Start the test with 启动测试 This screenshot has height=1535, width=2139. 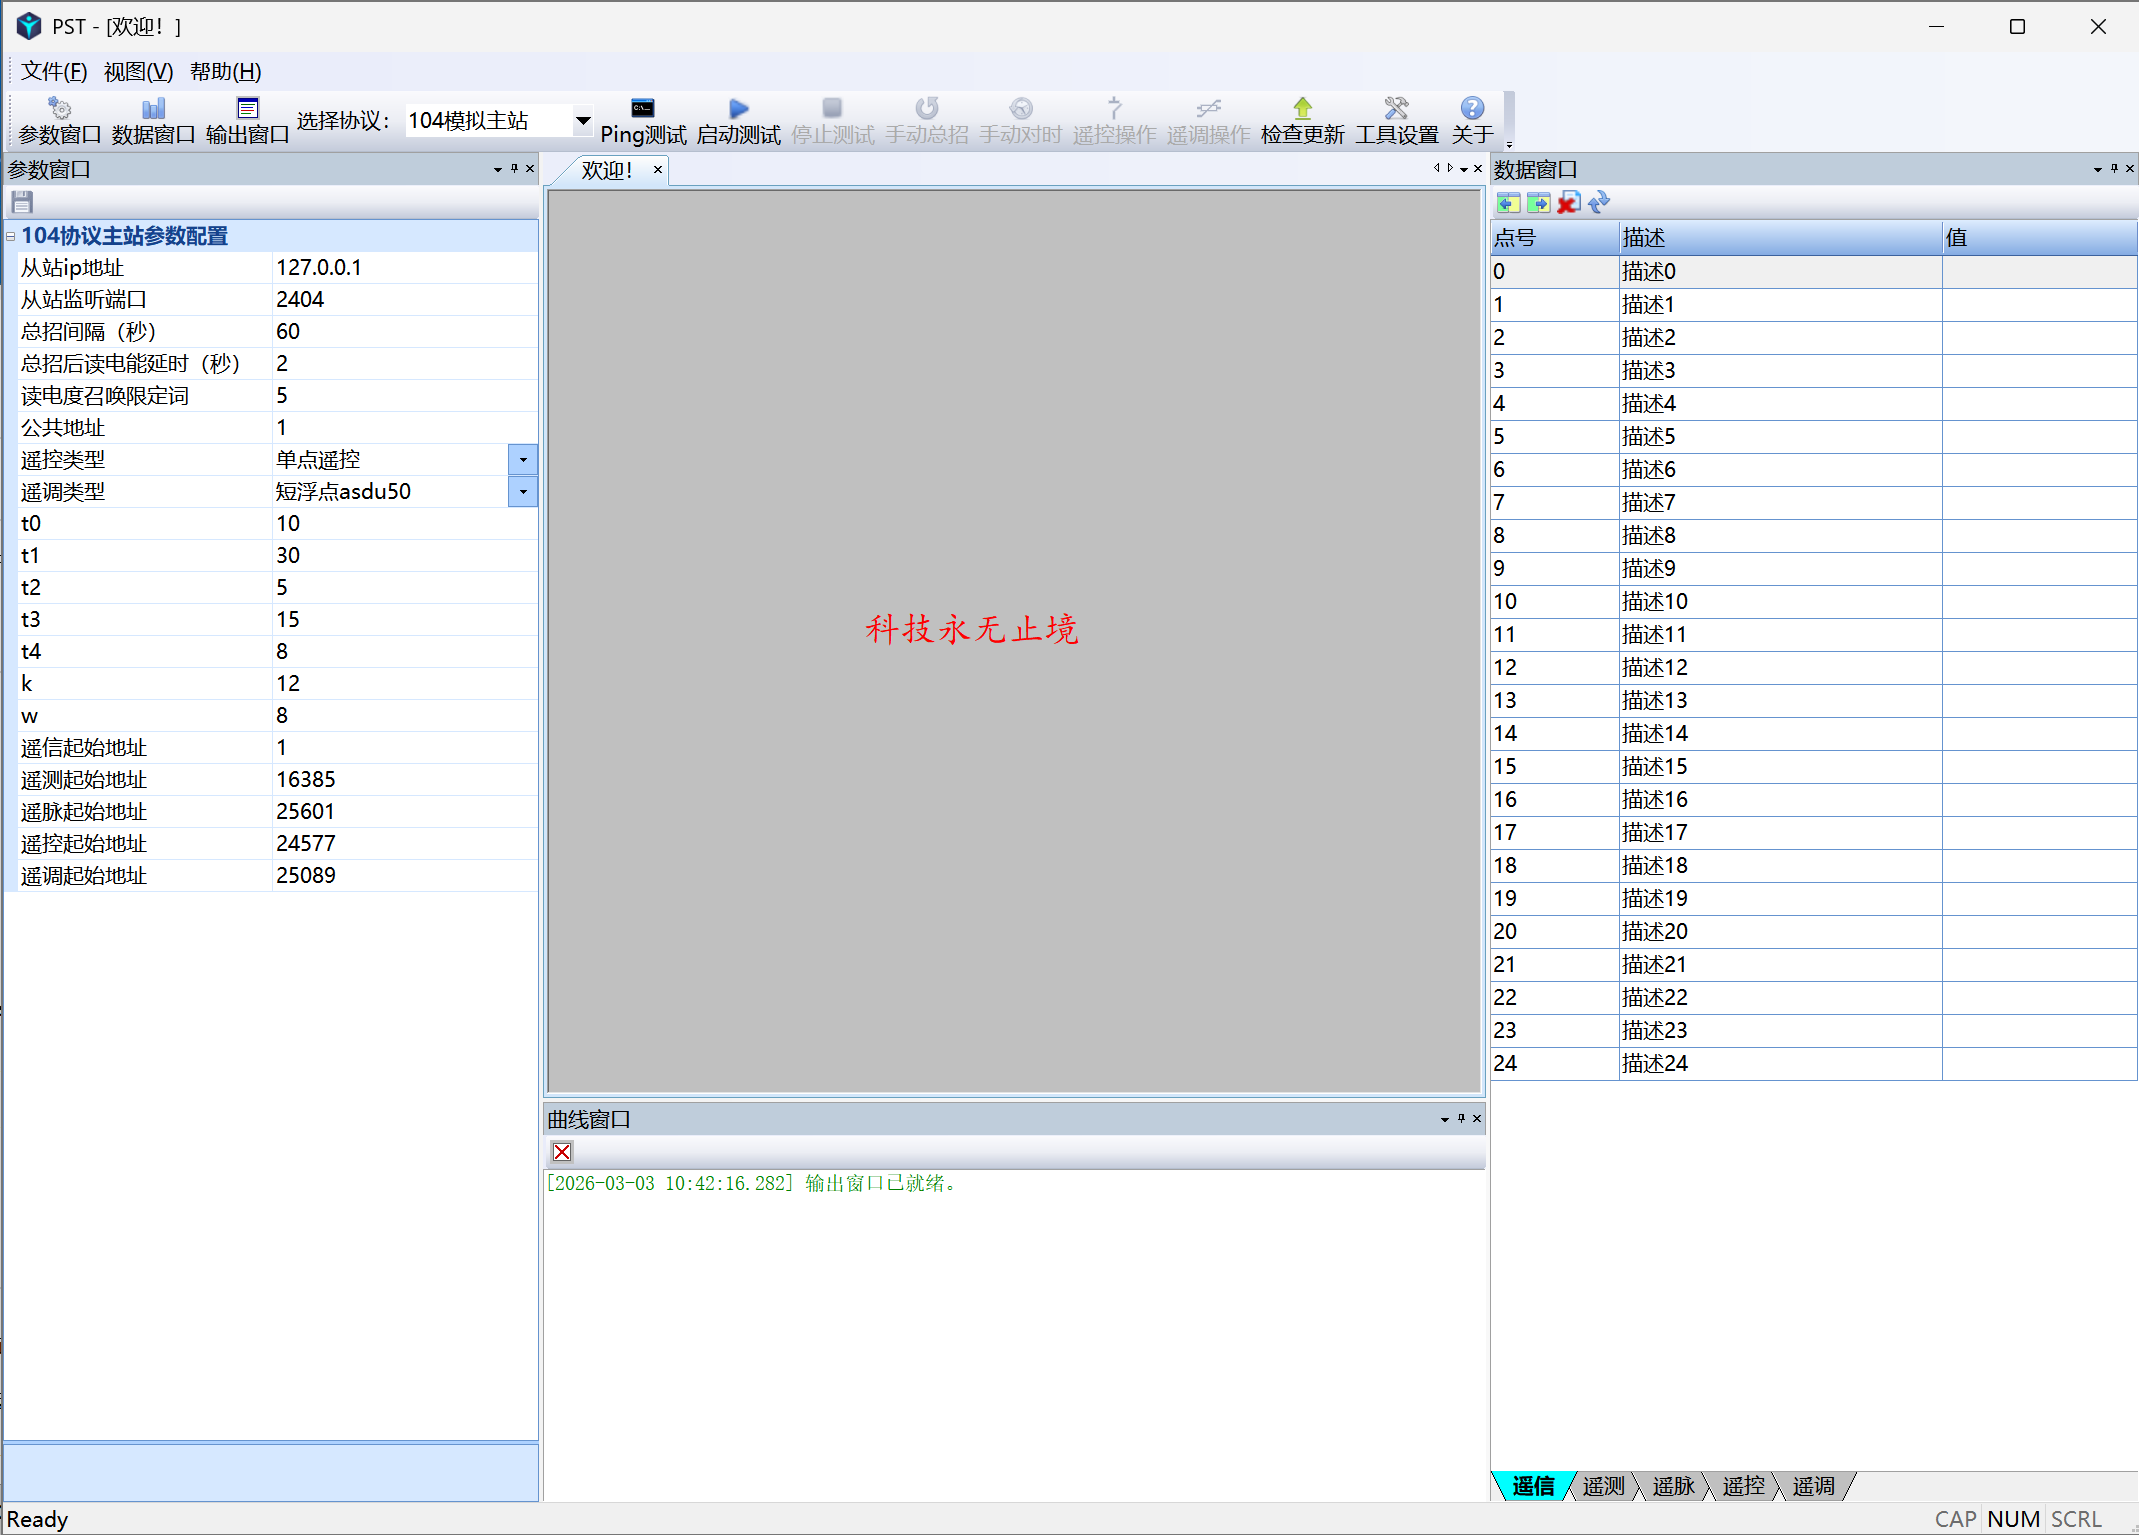click(738, 120)
